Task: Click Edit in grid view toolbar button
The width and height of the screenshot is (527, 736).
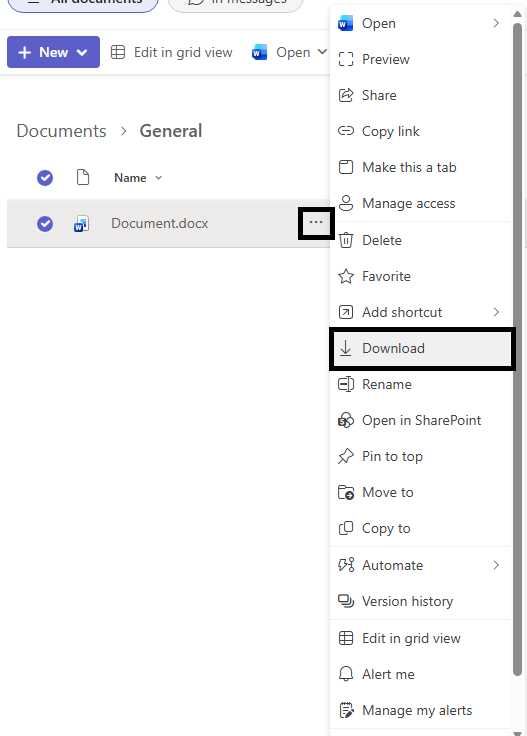Action: pos(172,52)
